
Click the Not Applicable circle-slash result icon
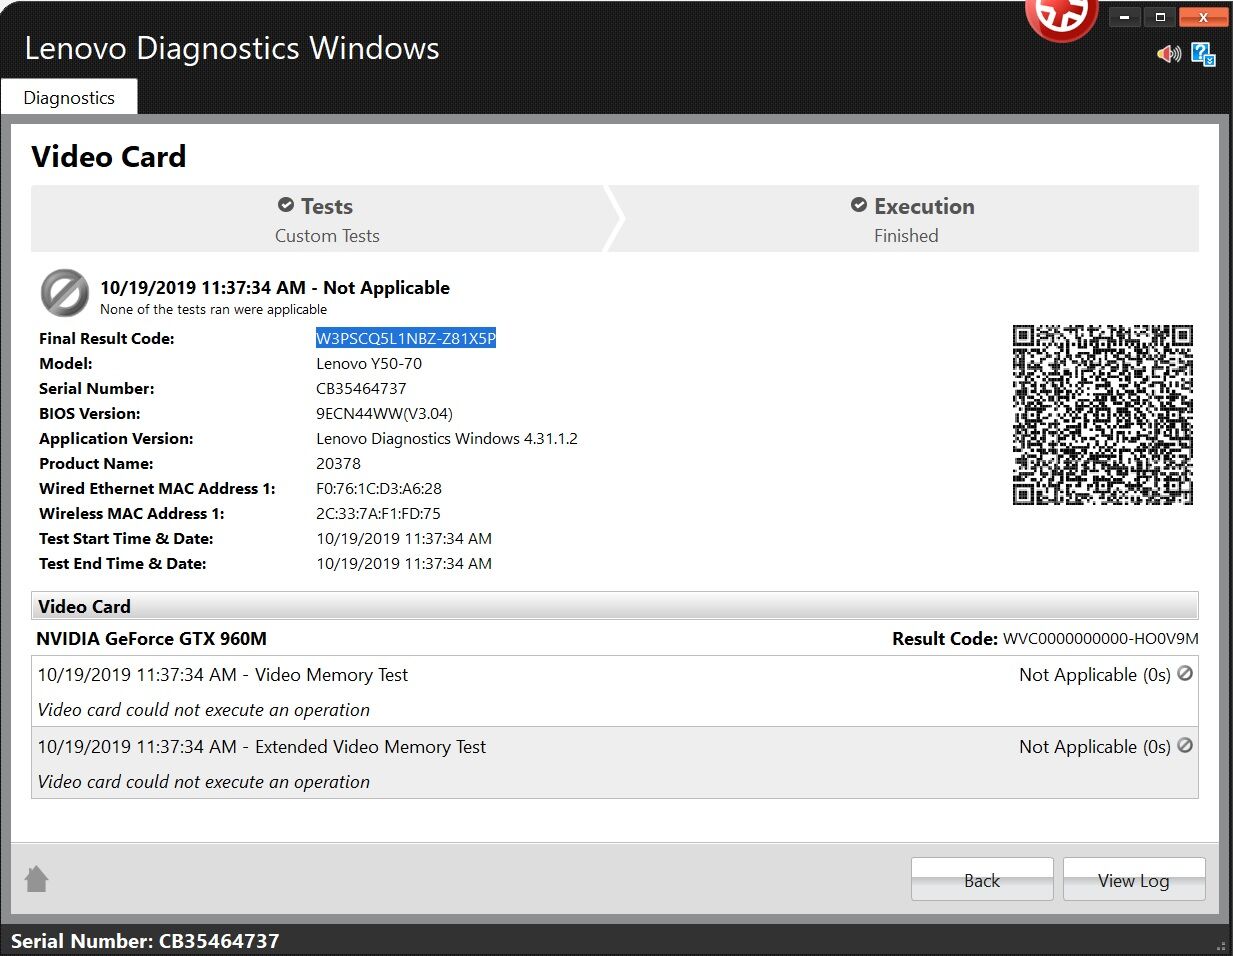click(65, 294)
